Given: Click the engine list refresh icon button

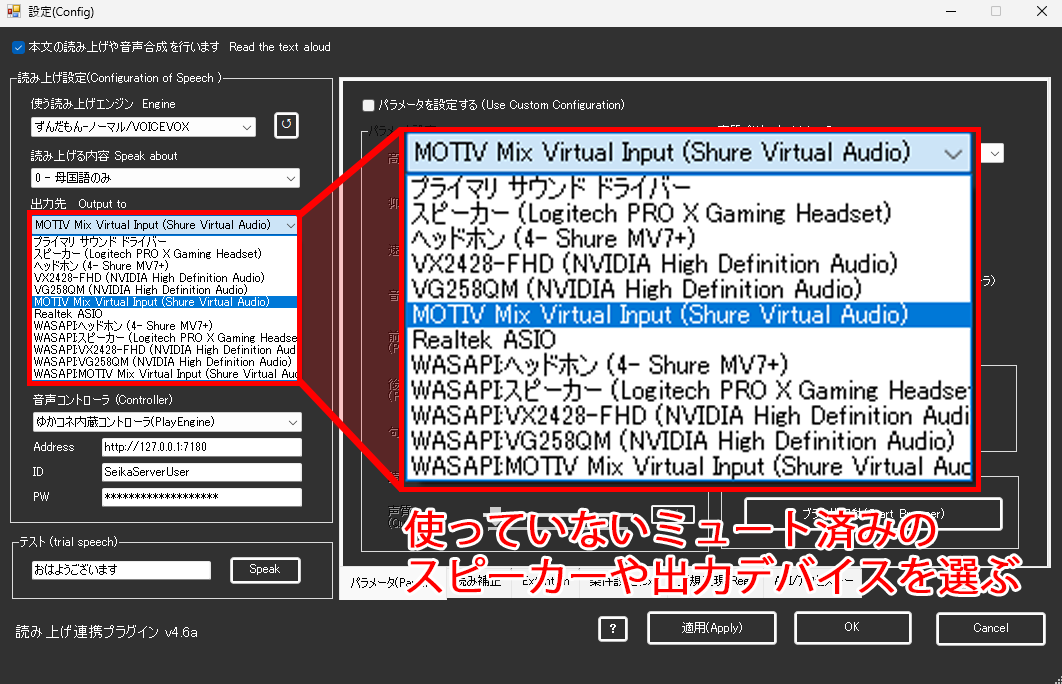Looking at the screenshot, I should pyautogui.click(x=286, y=125).
